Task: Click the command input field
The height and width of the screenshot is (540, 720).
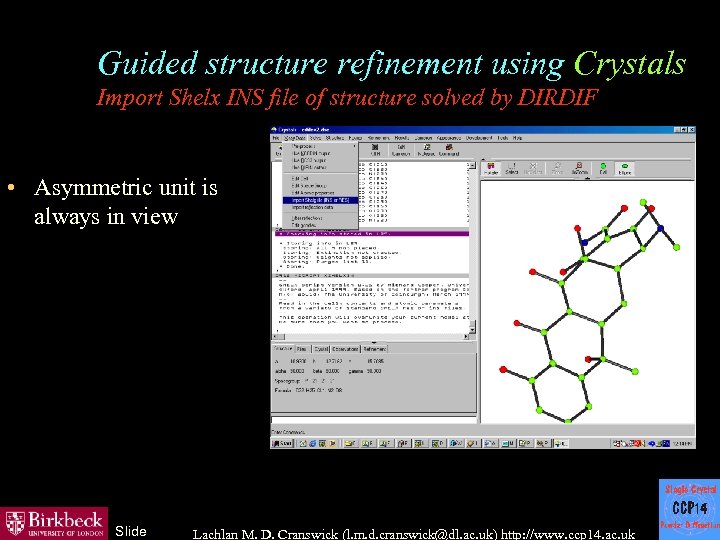Action: tap(375, 420)
